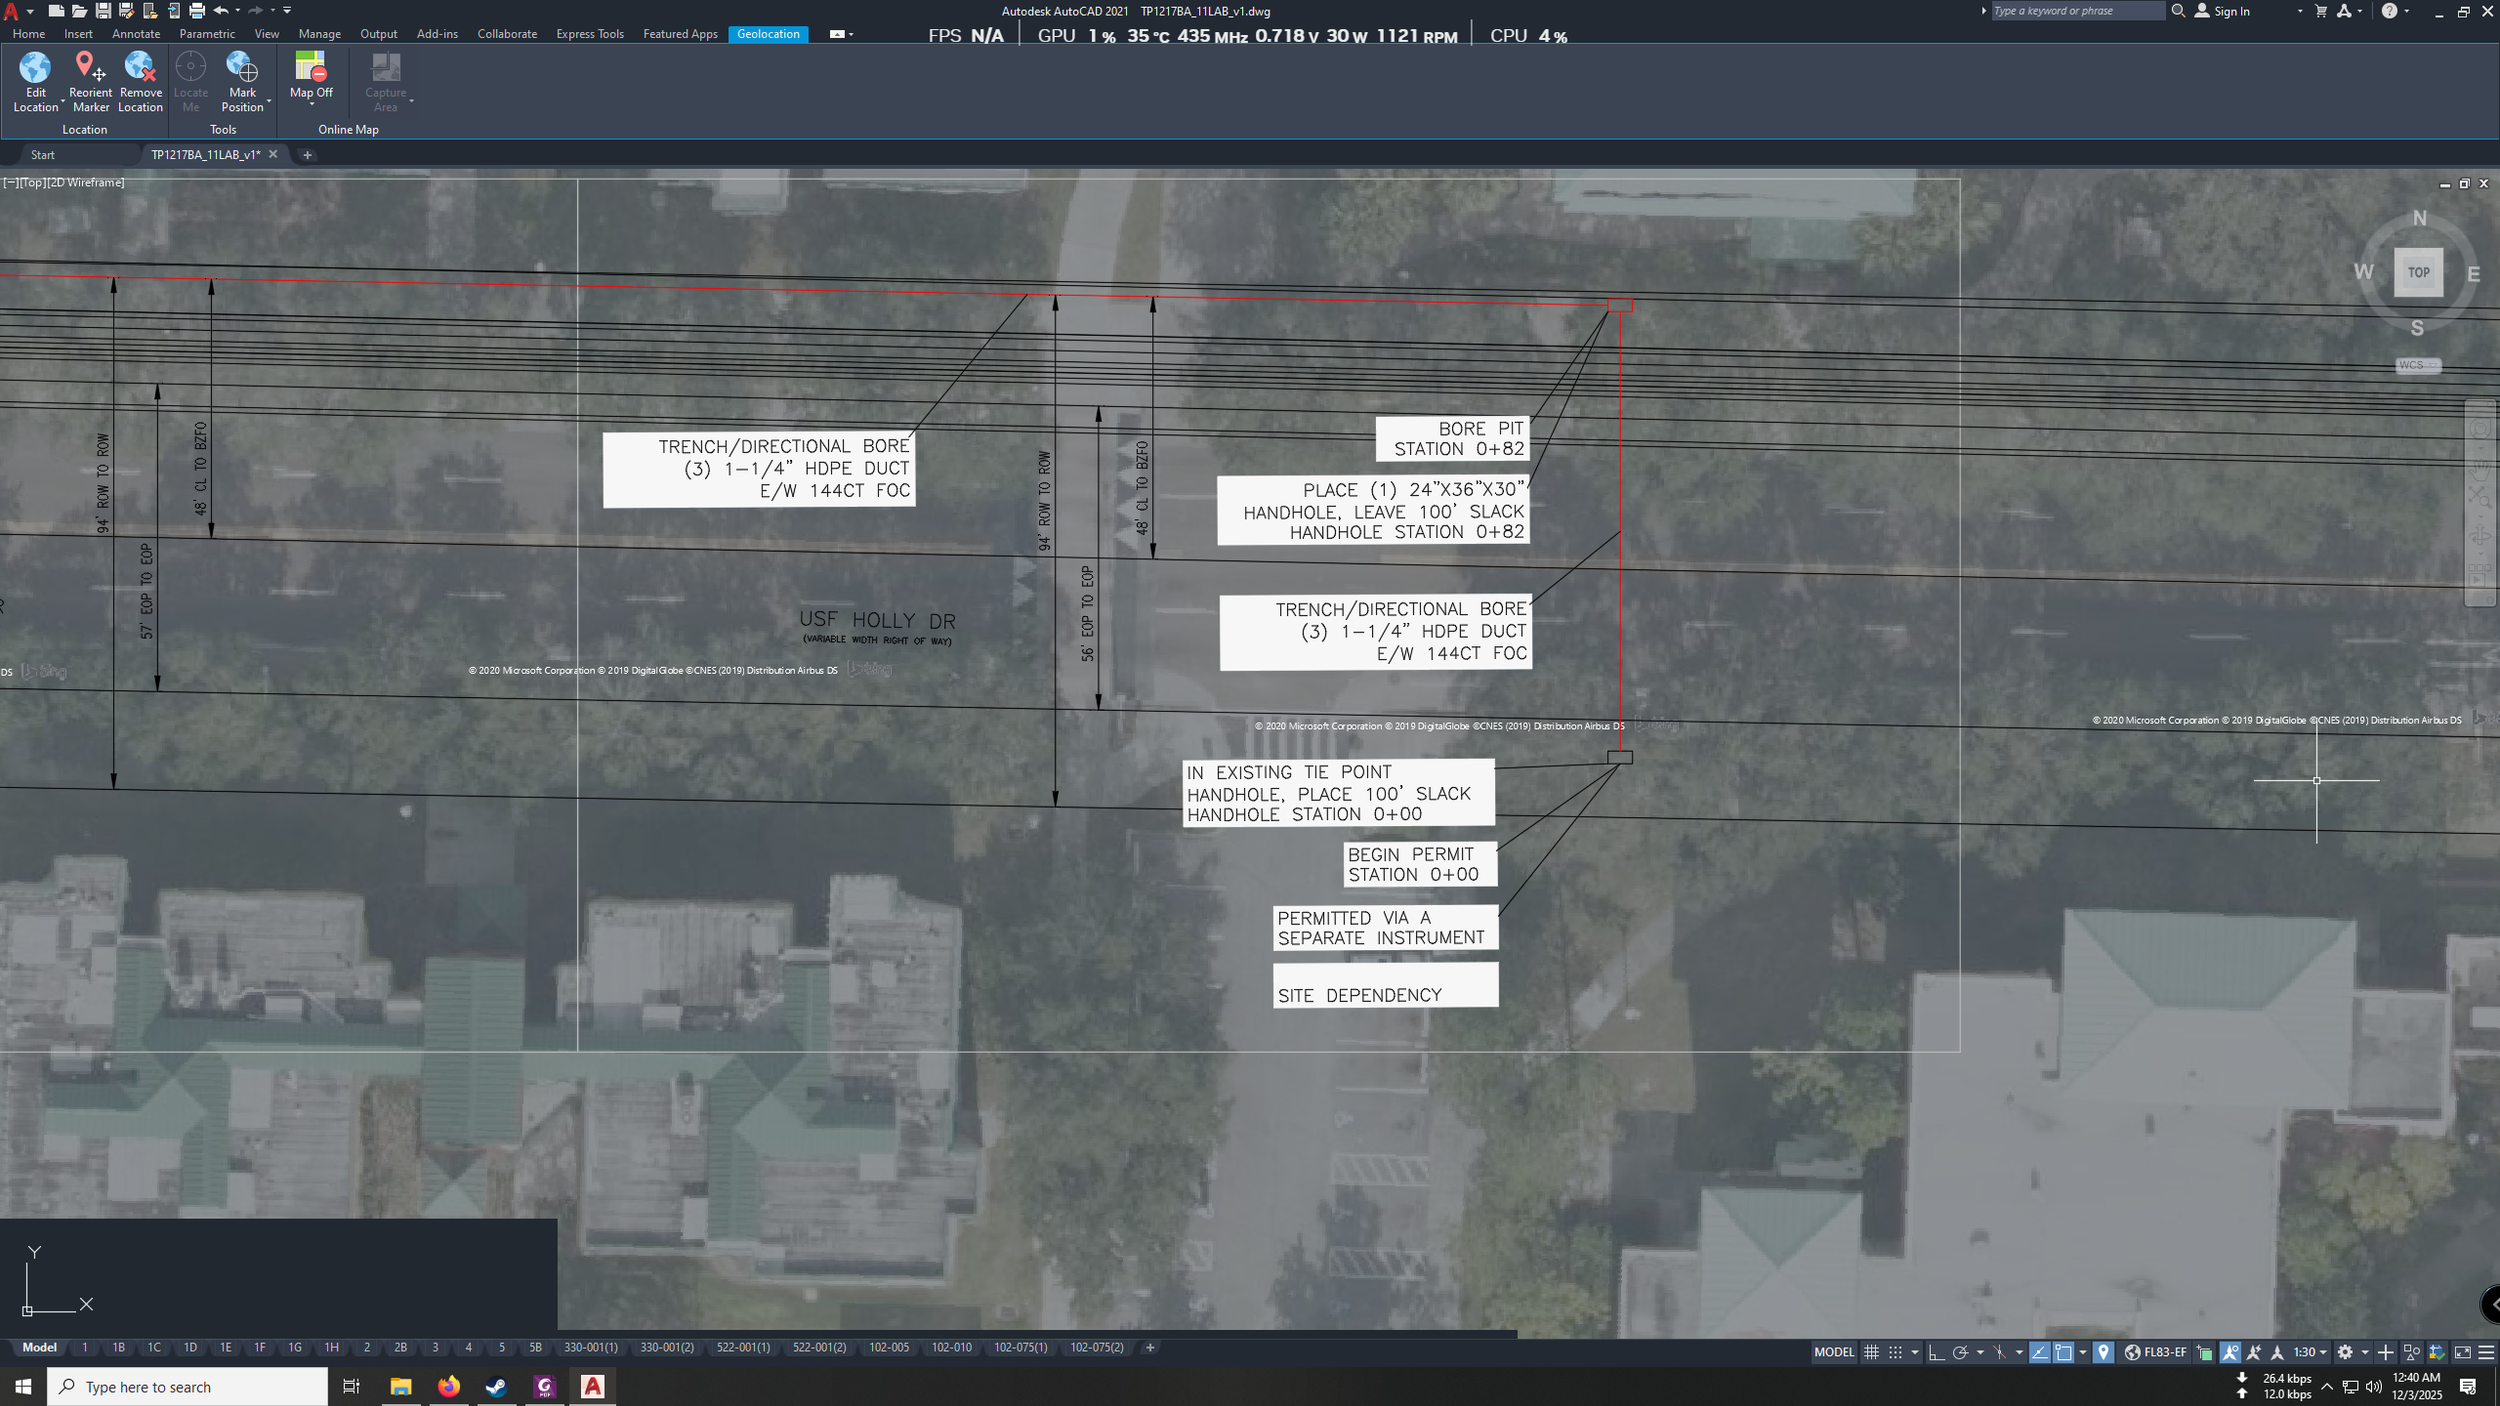Click the Customization menu icon in status bar
2500x1406 pixels.
click(2487, 1352)
